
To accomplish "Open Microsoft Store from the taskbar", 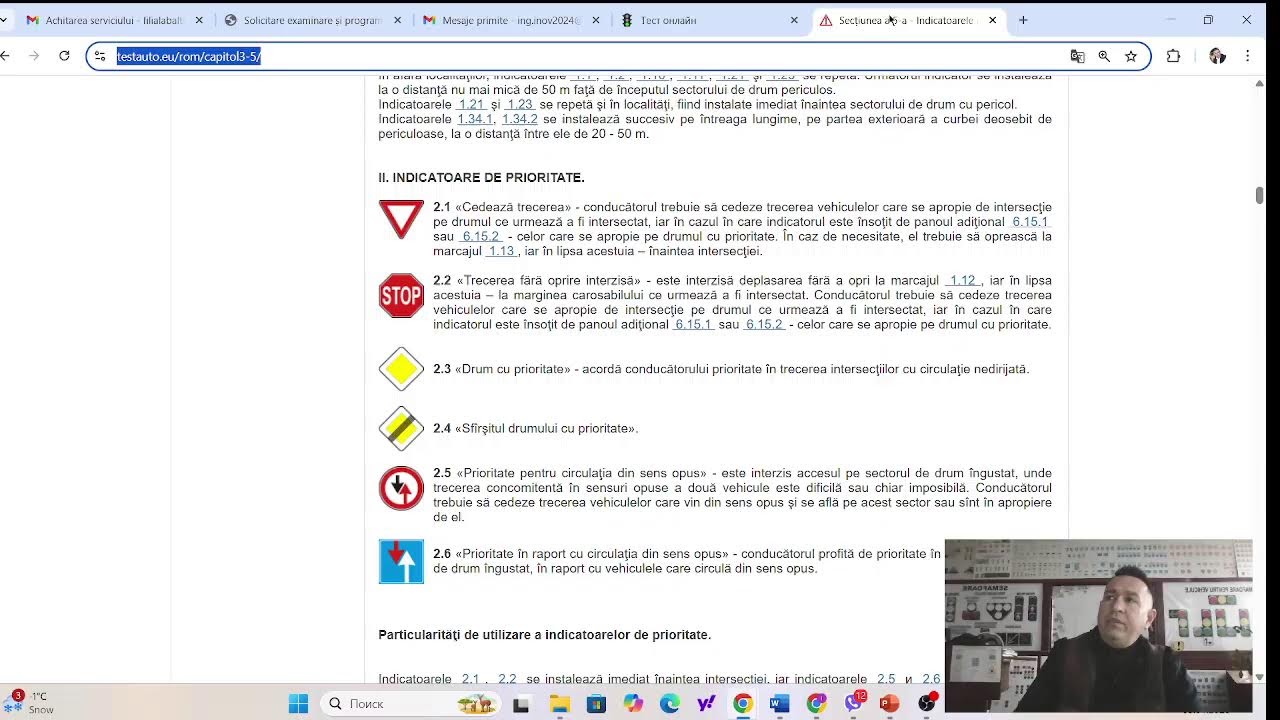I will coord(596,704).
